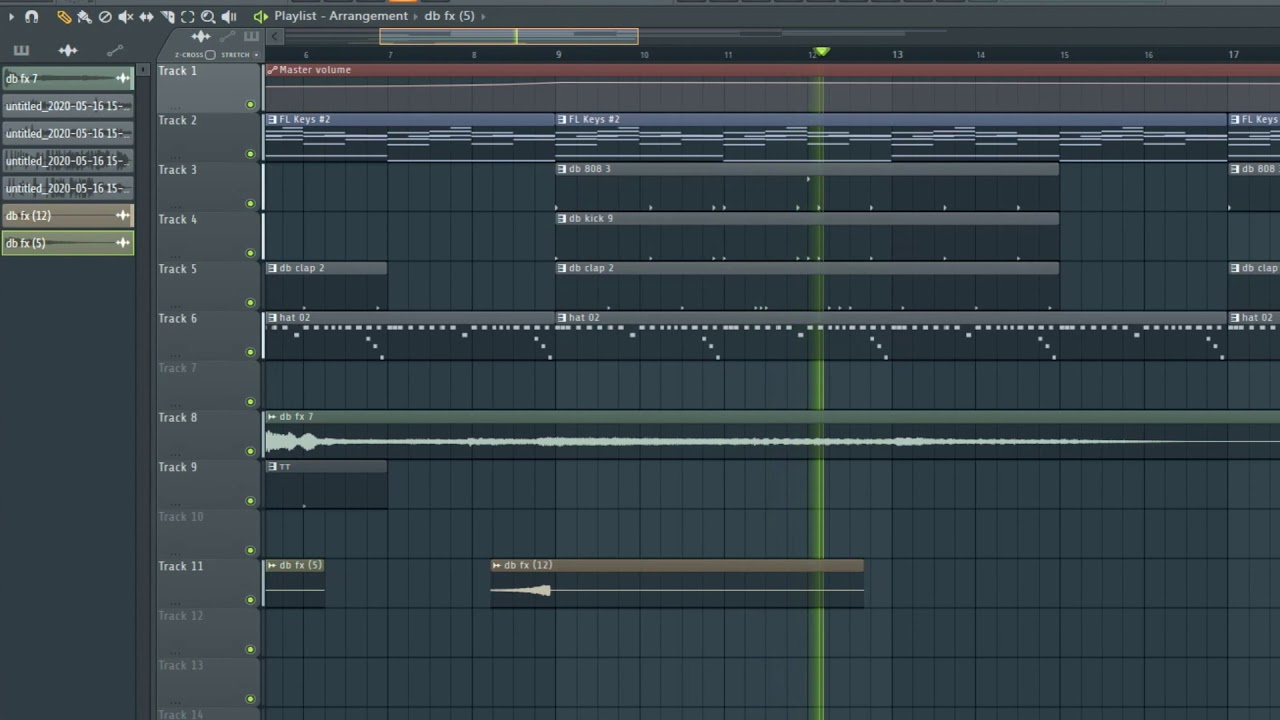The image size is (1280, 720).
Task: Mute Track 2 with its green dot
Action: [x=250, y=154]
